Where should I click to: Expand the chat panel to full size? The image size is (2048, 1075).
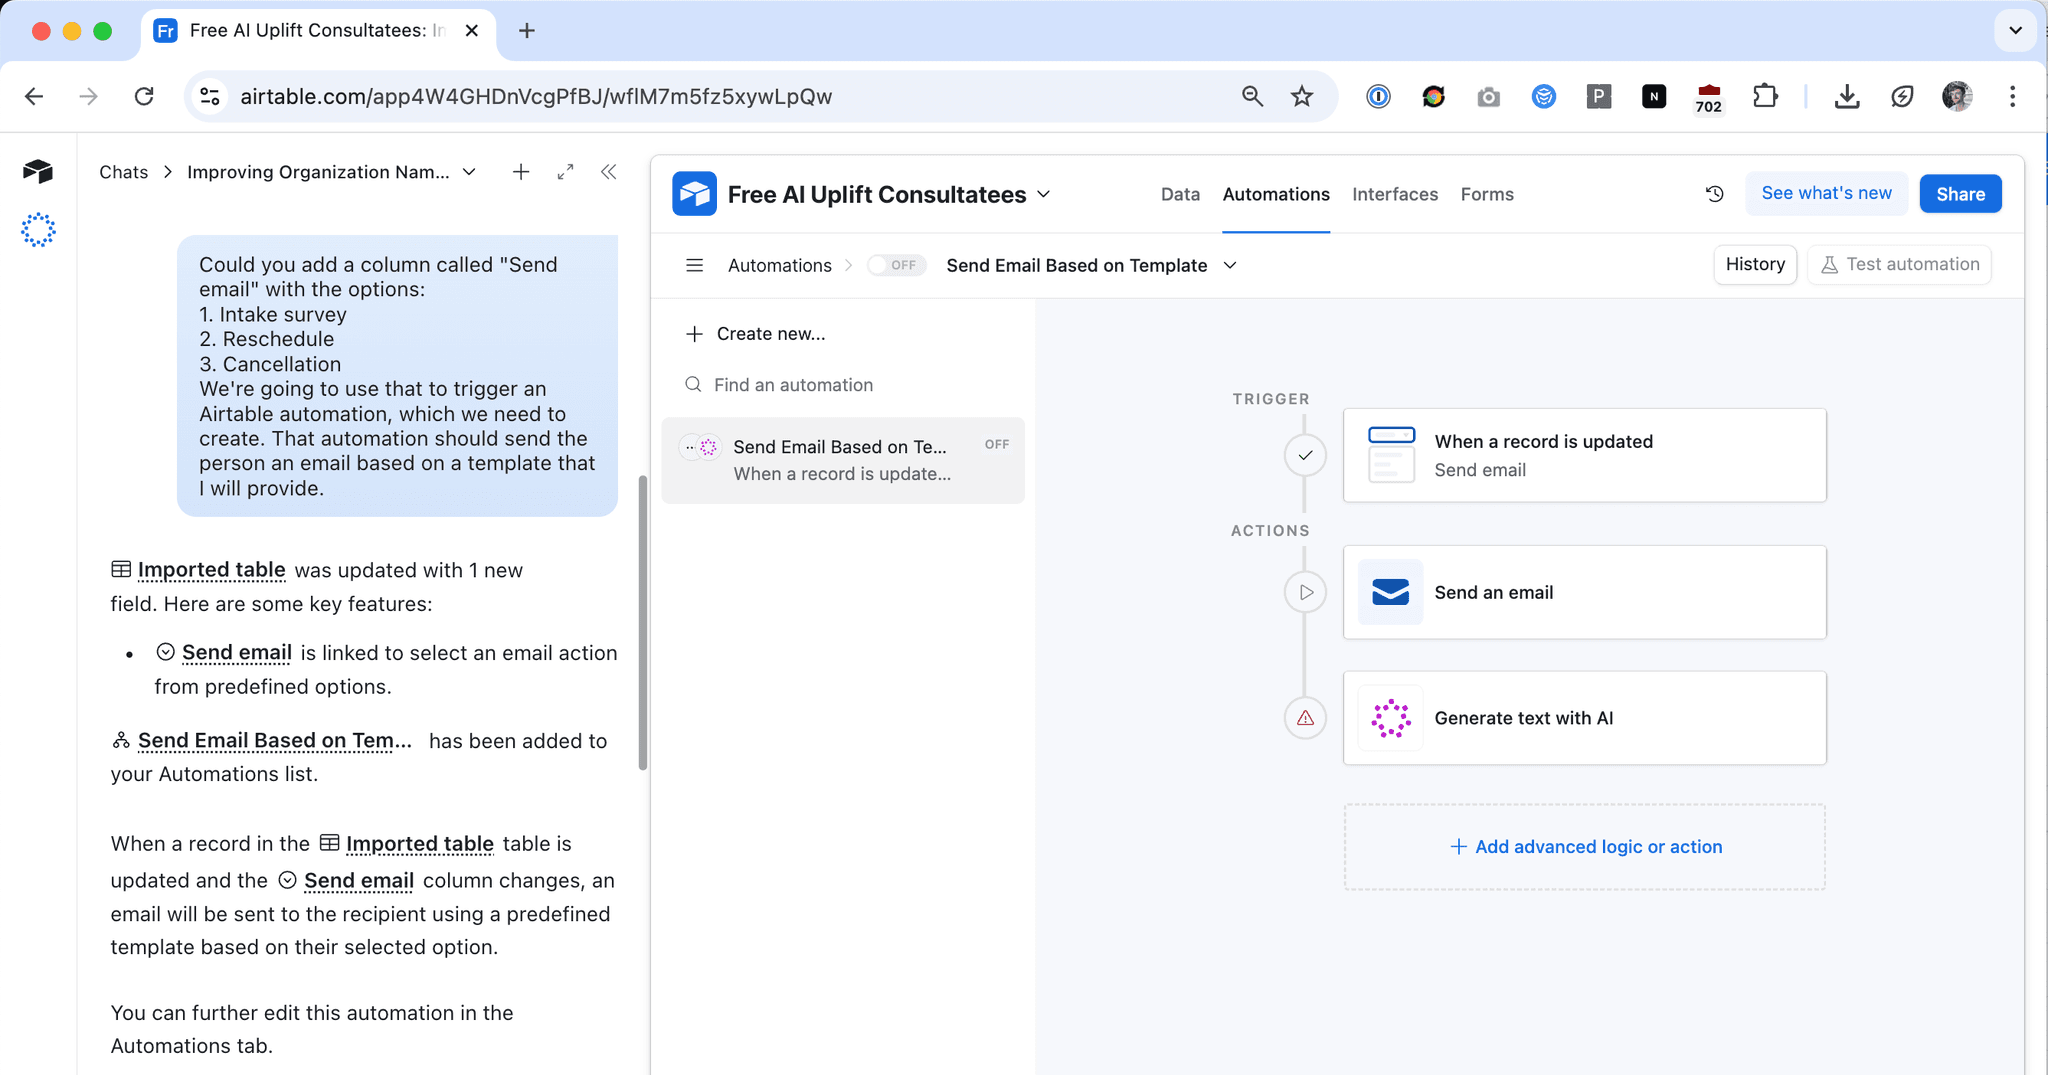click(x=565, y=172)
